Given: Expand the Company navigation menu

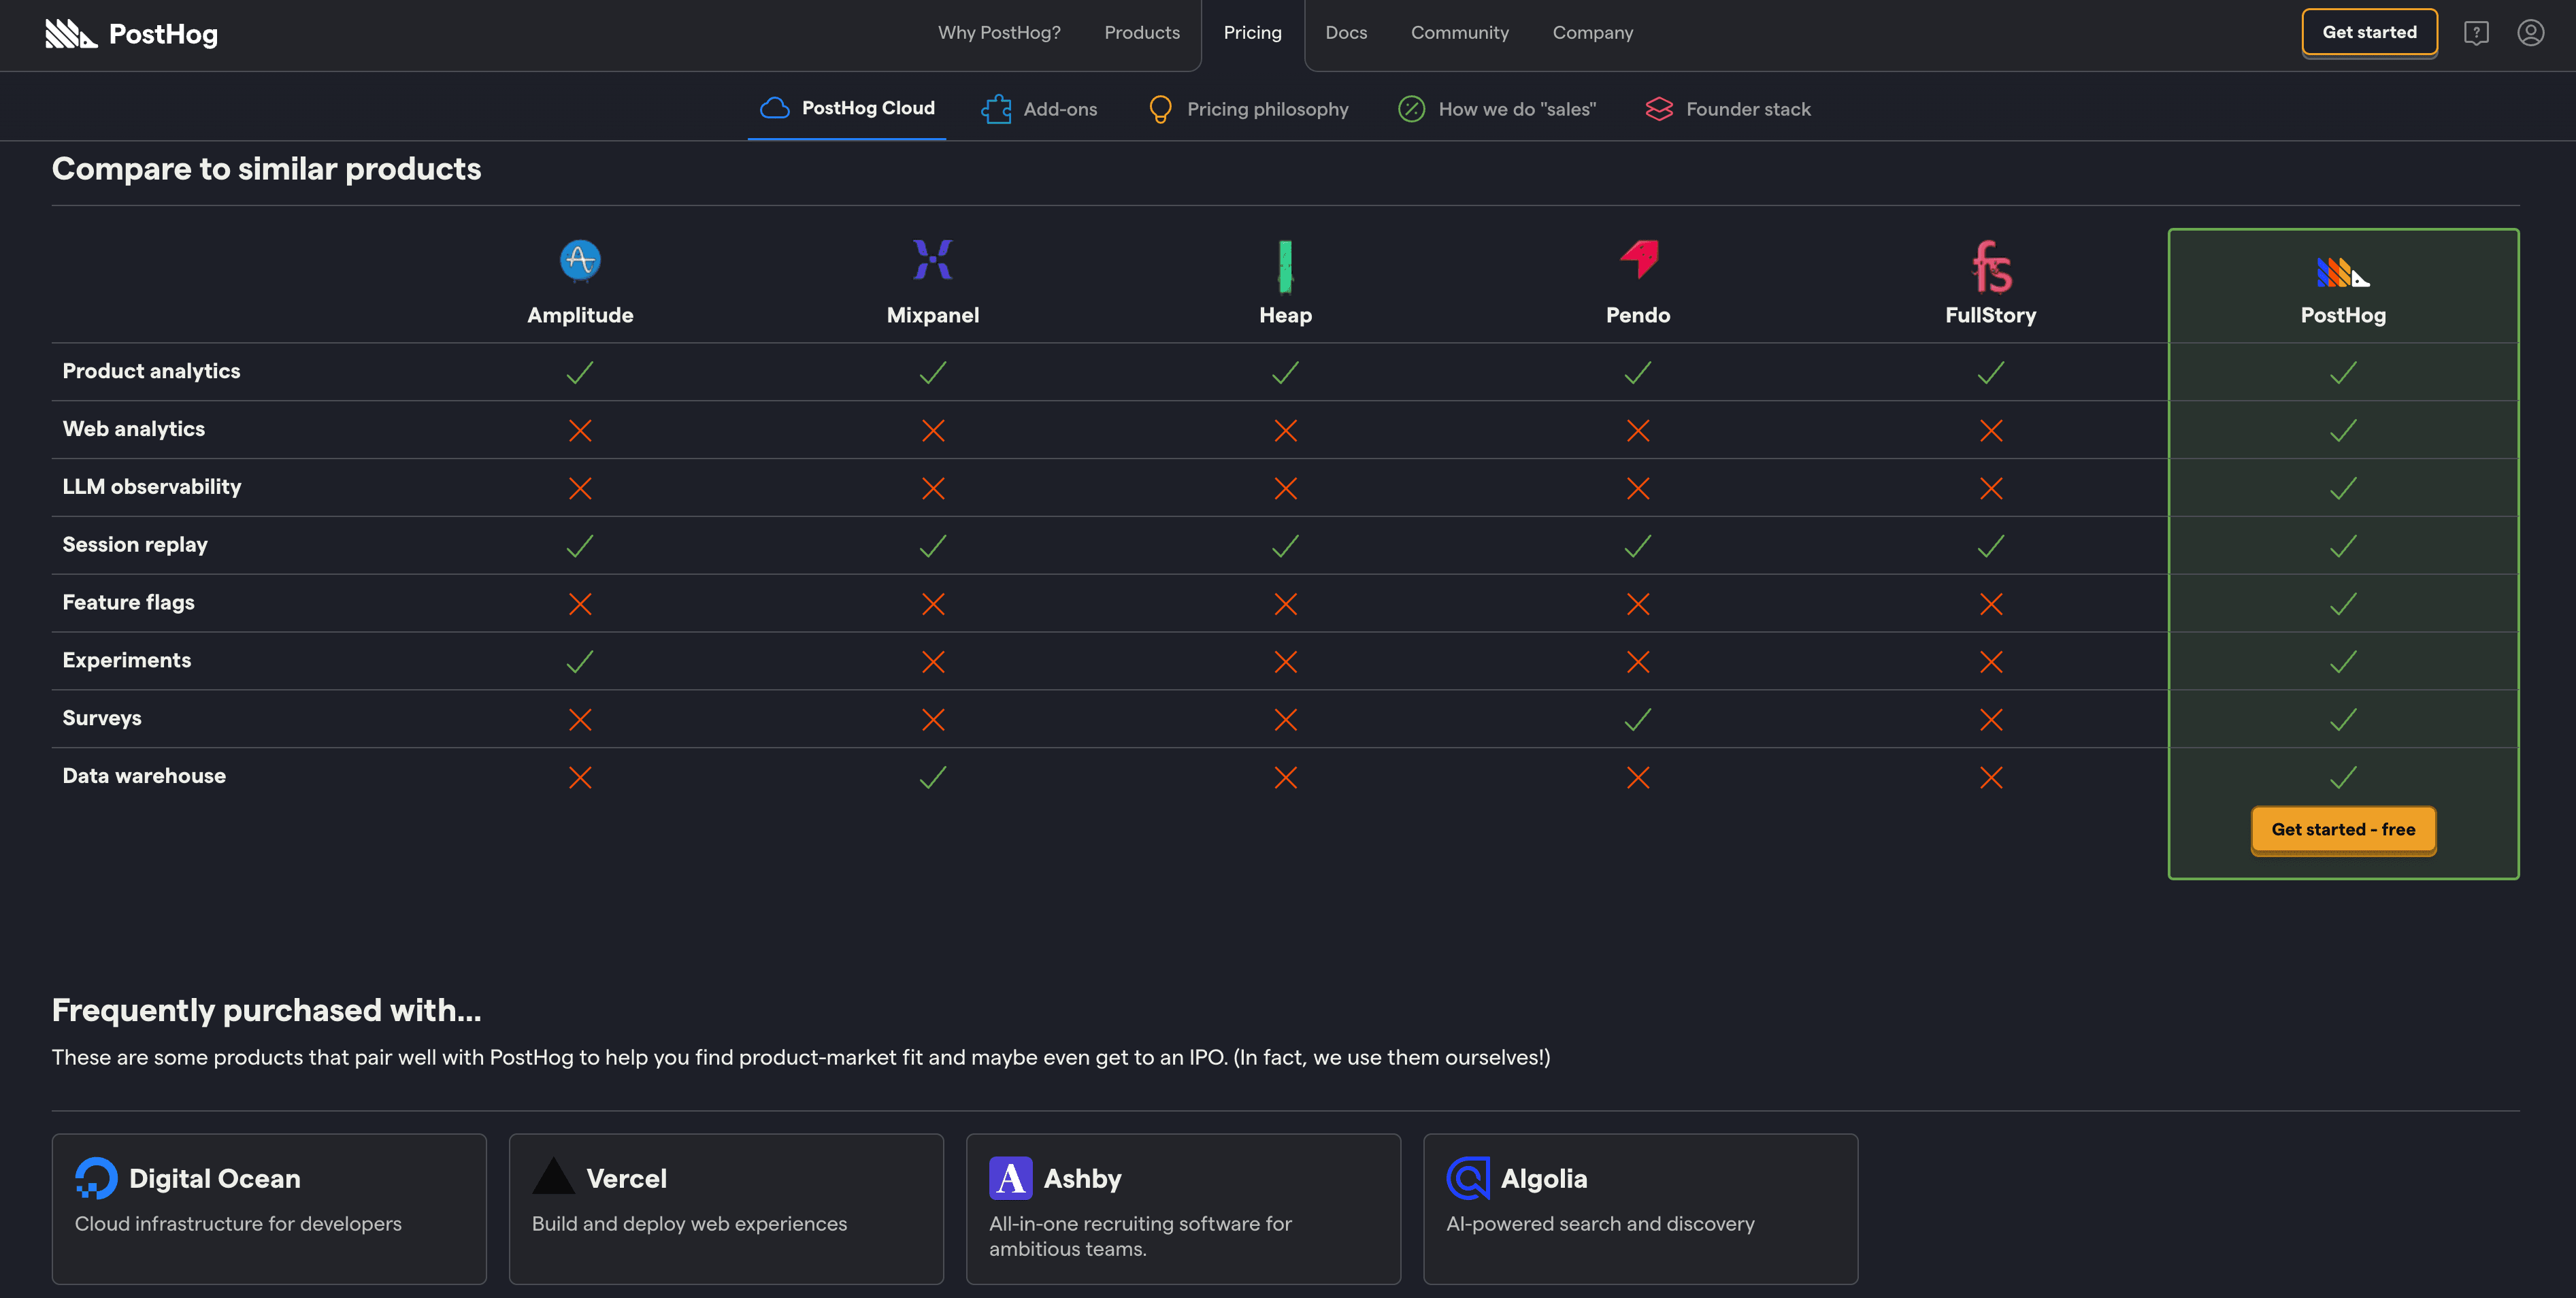Looking at the screenshot, I should tap(1592, 32).
